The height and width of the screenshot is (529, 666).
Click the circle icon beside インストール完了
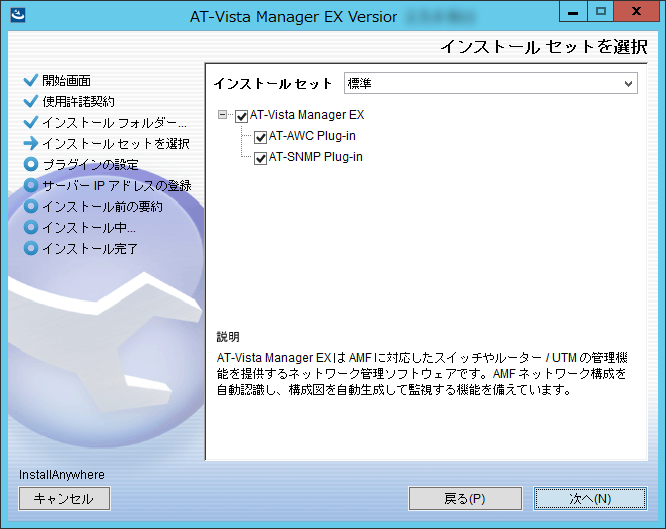click(x=30, y=248)
